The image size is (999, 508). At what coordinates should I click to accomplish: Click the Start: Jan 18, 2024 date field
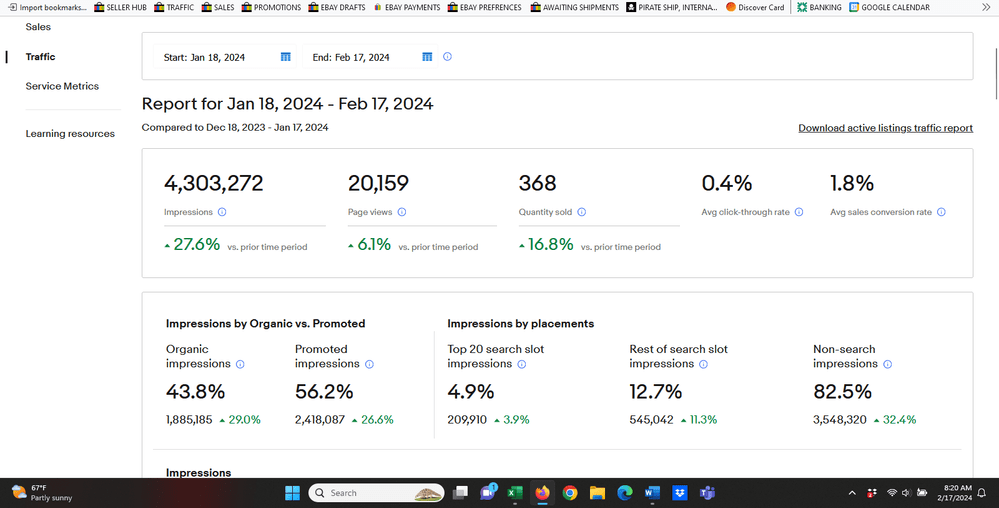tap(224, 57)
